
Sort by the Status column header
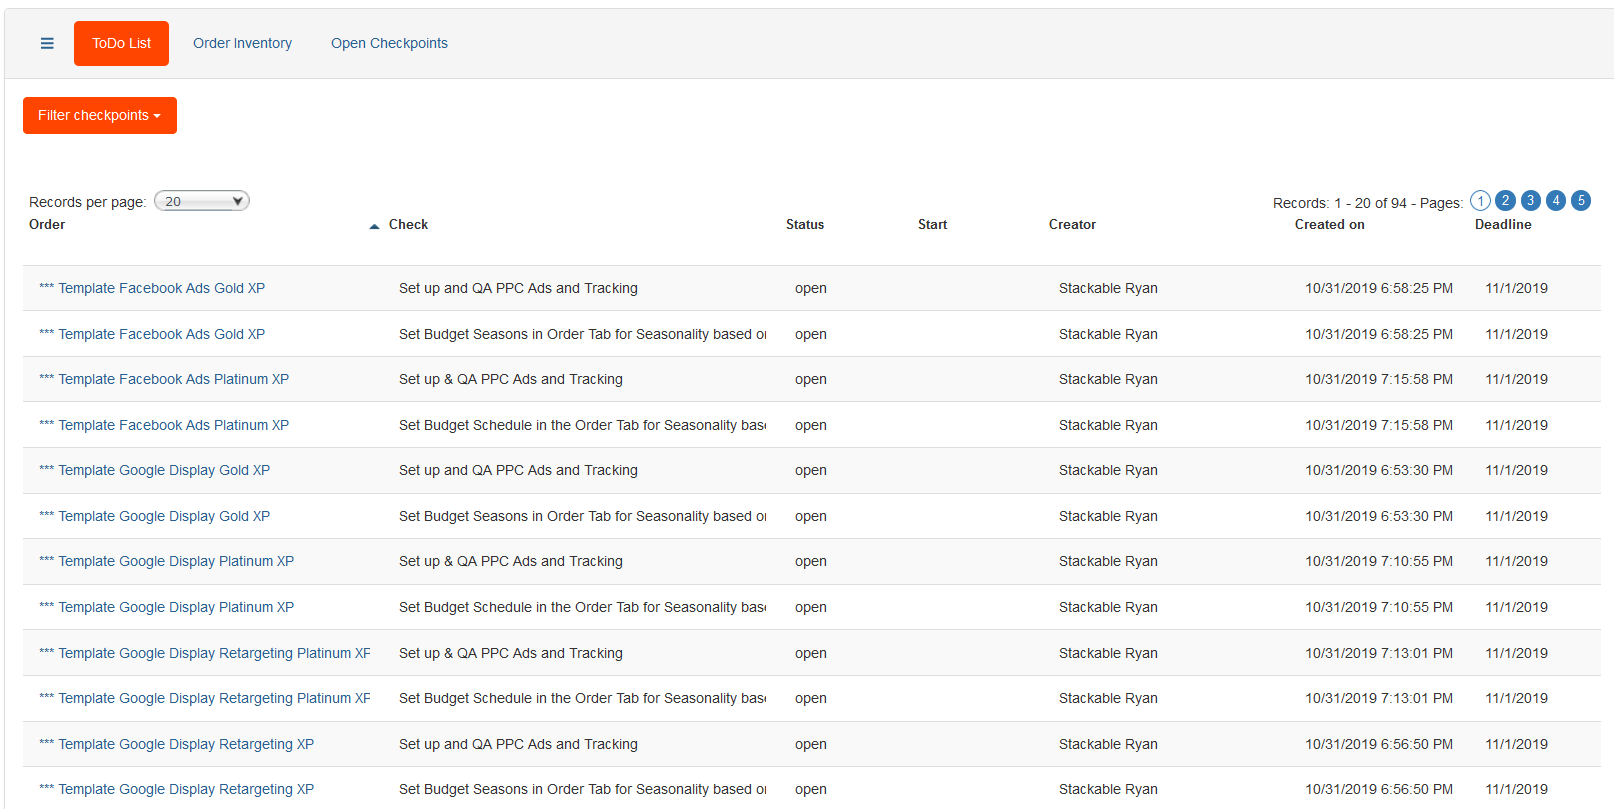805,224
